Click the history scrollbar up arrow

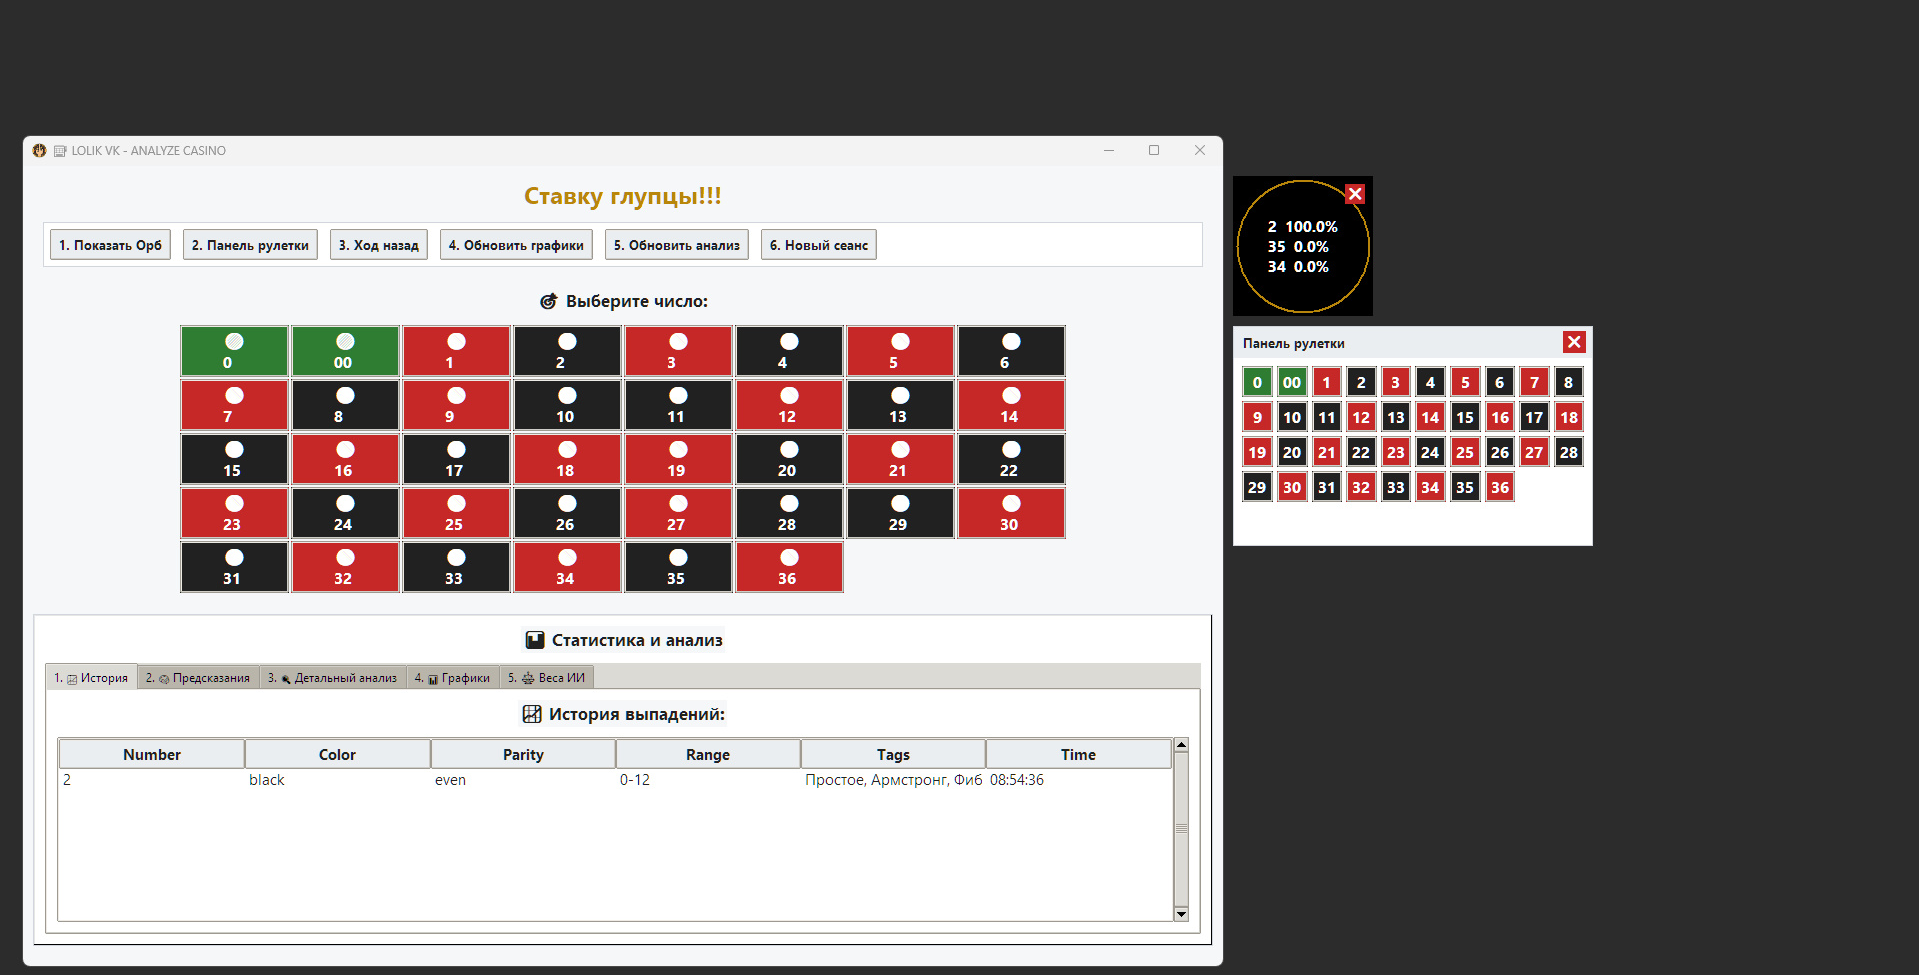[1181, 745]
